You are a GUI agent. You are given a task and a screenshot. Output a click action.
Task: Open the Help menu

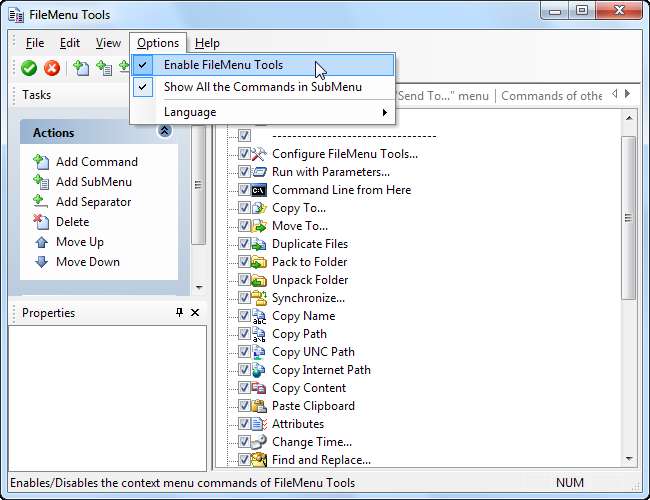(207, 43)
